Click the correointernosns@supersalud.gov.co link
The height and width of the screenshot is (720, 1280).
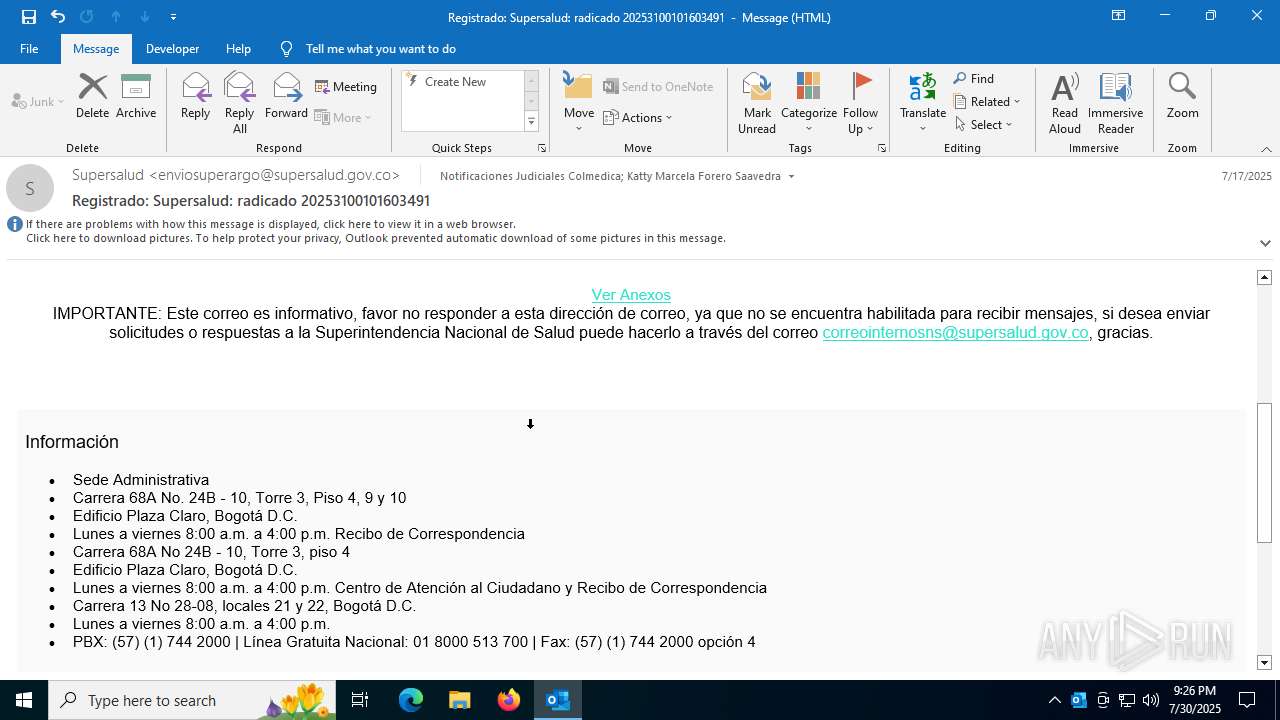(955, 333)
